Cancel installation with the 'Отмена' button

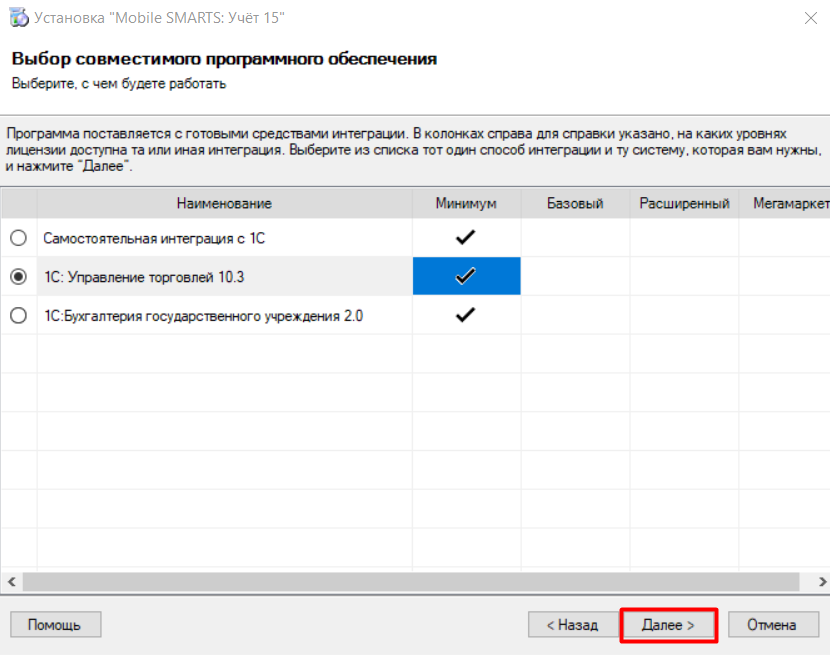(773, 625)
